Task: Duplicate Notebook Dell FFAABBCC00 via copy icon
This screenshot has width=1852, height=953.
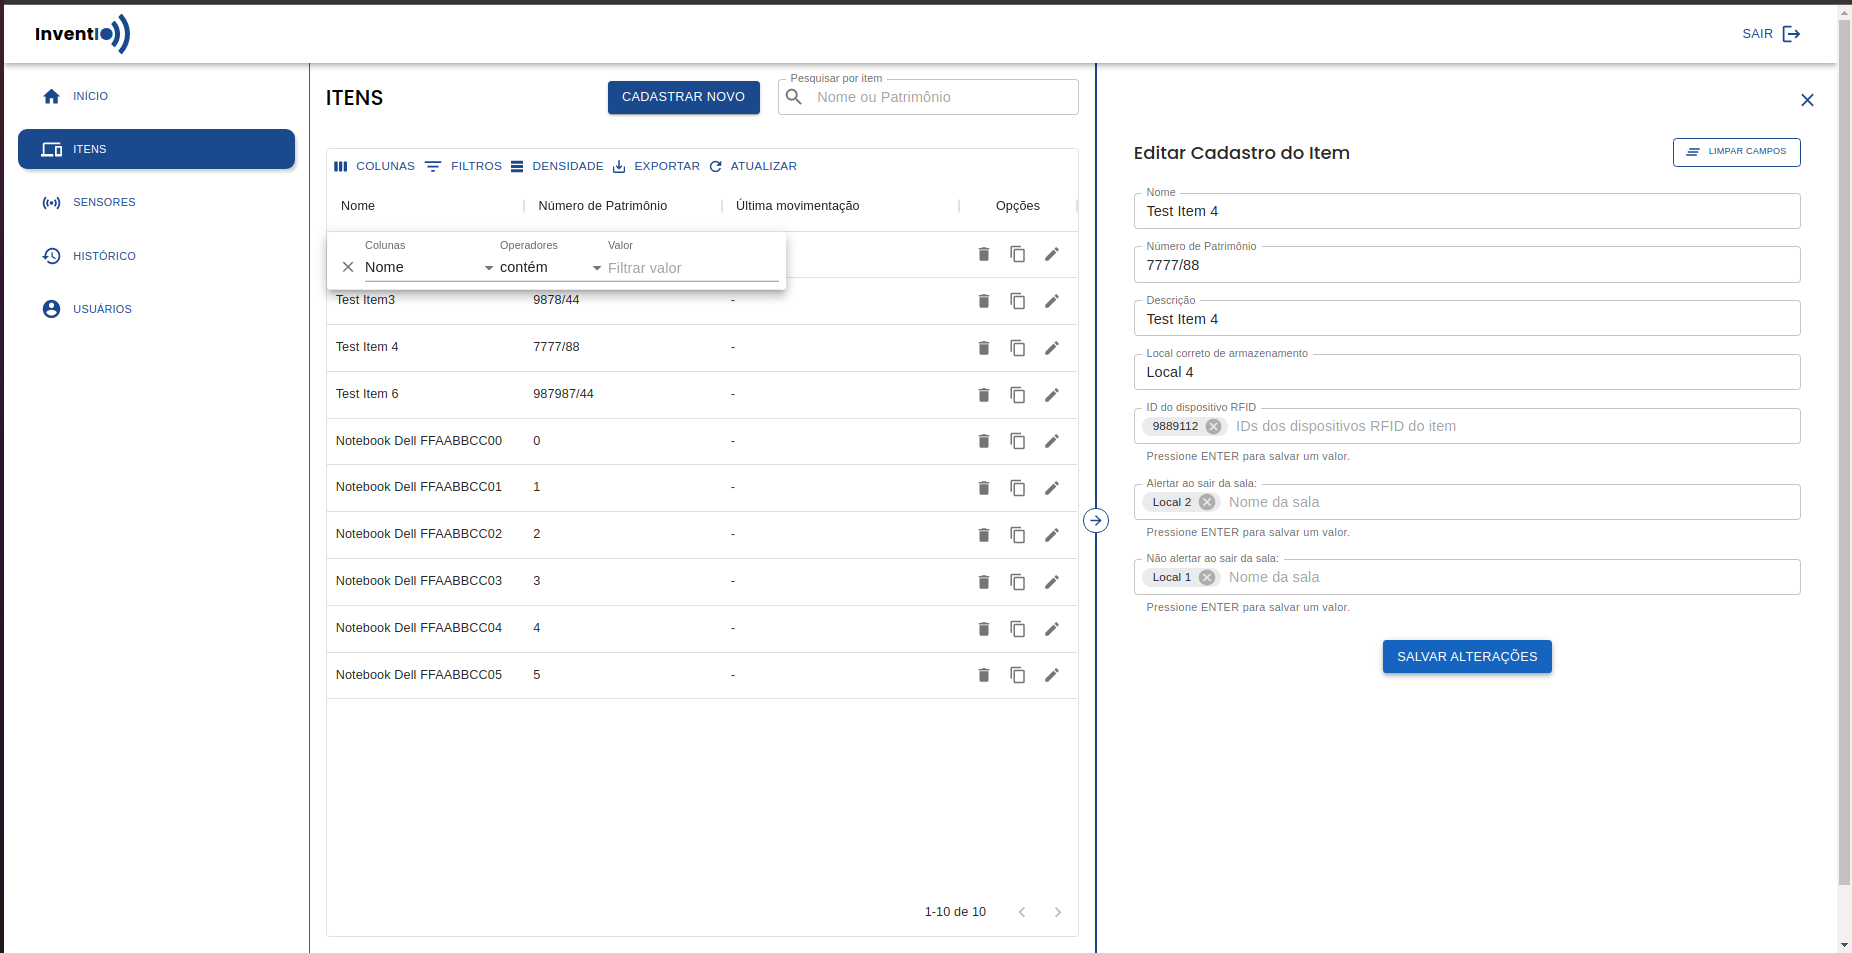Action: 1018,441
